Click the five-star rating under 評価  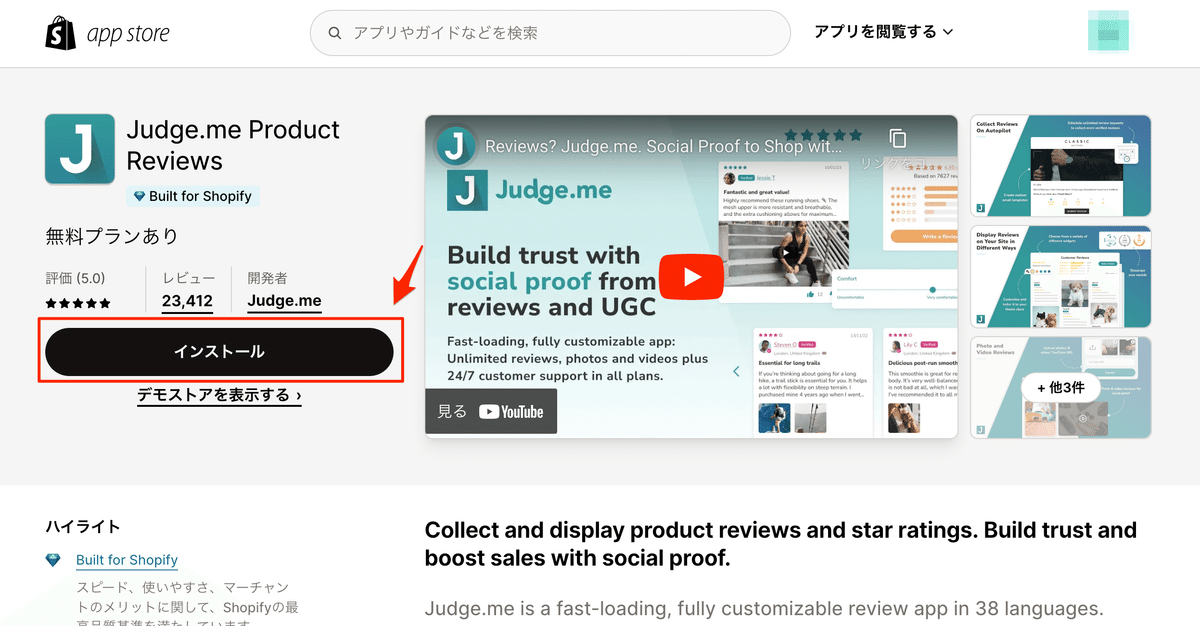78,303
